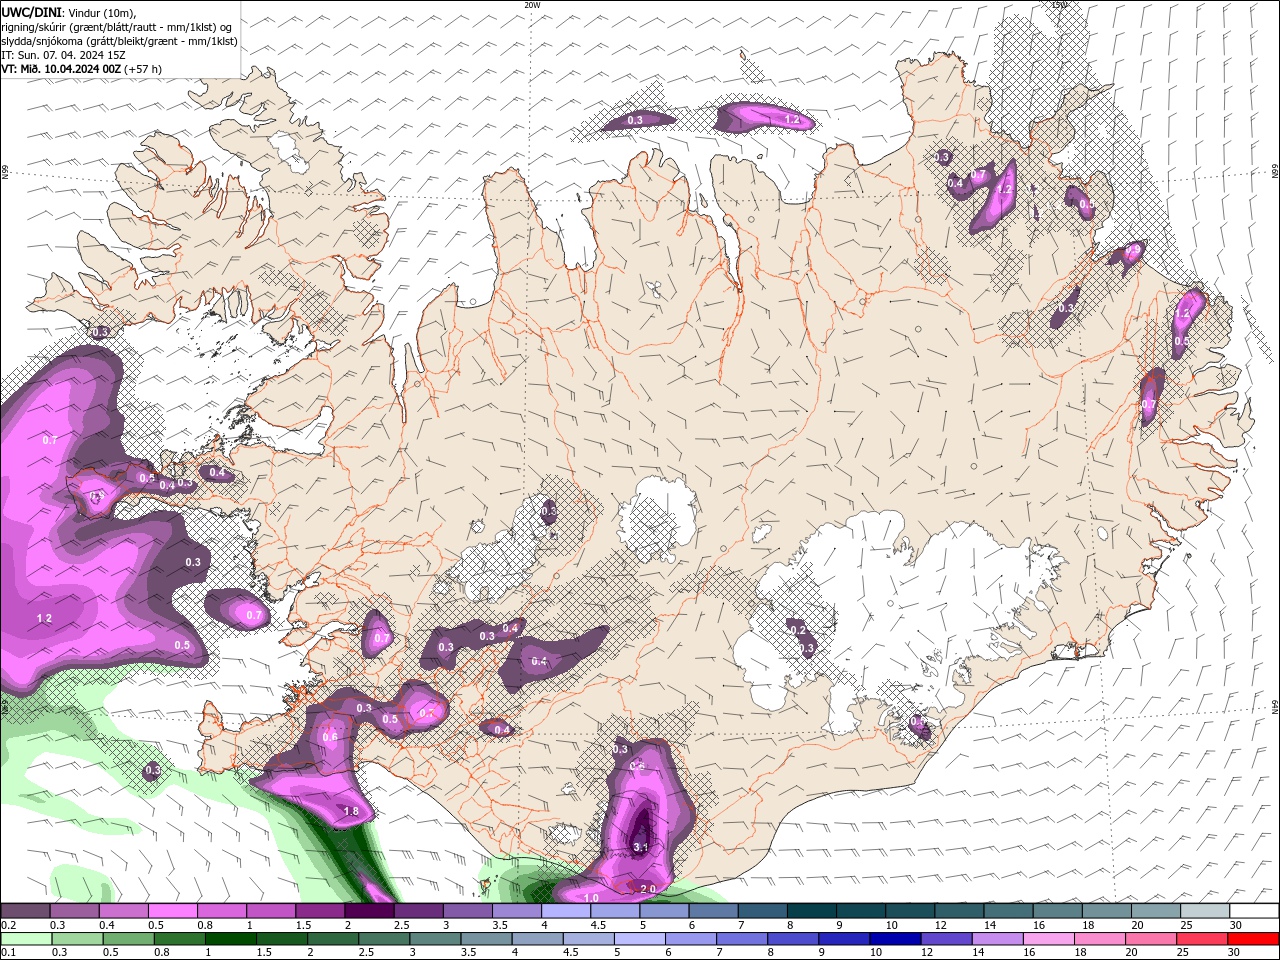Pick upper legend 1.5 dark magenta swatch
The height and width of the screenshot is (960, 1280).
click(320, 911)
